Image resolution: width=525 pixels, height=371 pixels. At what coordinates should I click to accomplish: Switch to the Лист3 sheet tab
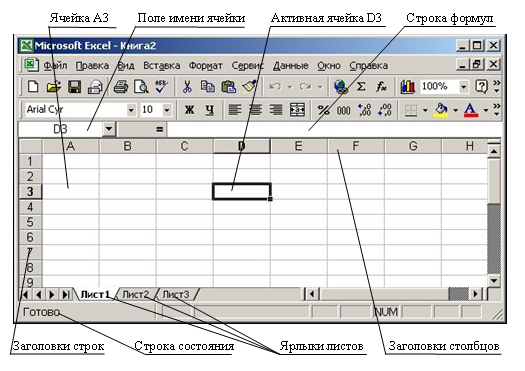176,294
